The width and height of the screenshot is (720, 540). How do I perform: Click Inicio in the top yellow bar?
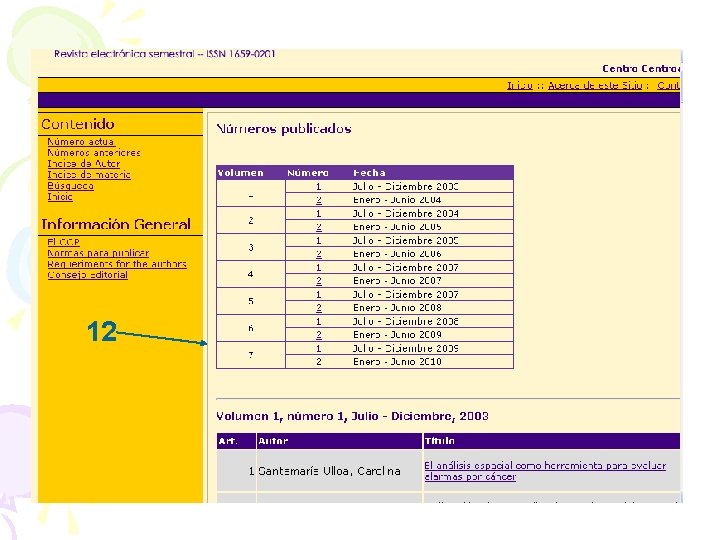click(520, 85)
